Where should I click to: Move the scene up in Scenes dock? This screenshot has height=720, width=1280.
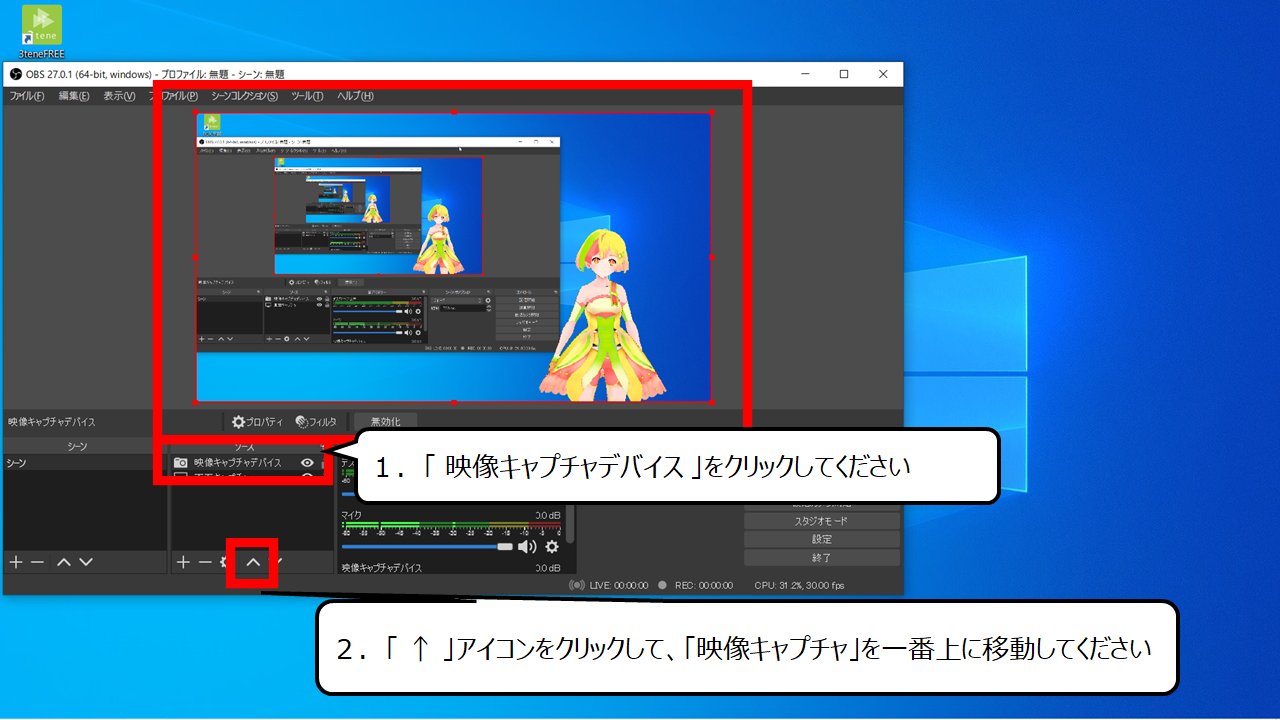pos(64,563)
